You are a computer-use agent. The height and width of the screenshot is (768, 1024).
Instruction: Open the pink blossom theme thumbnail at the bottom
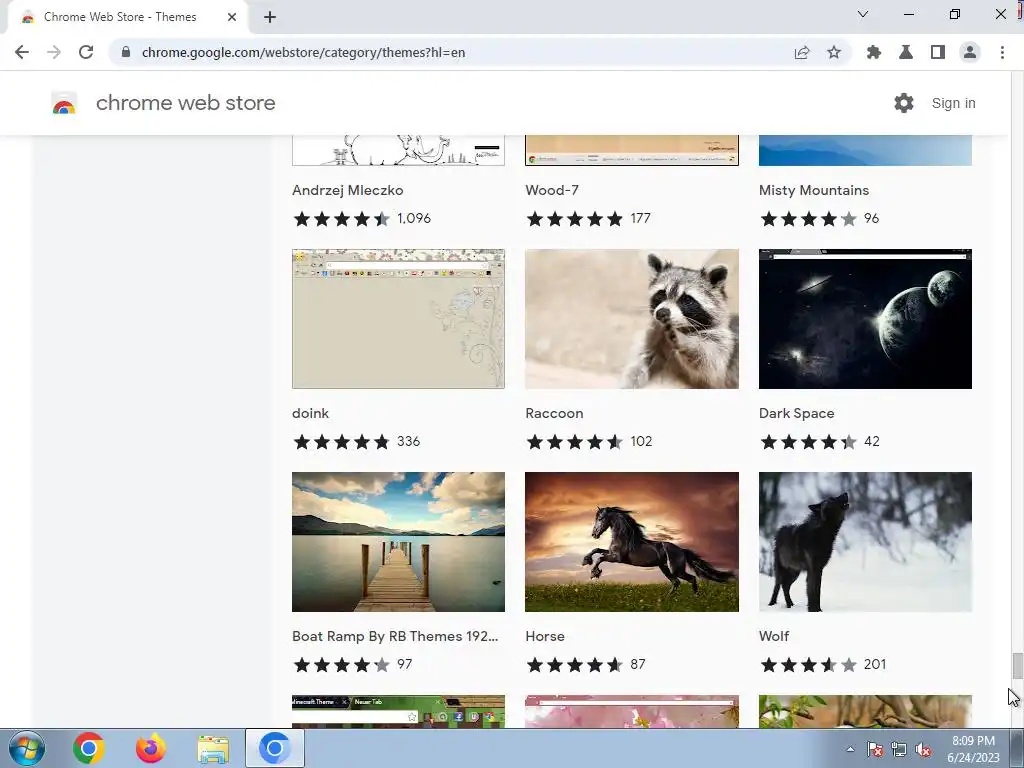point(632,711)
